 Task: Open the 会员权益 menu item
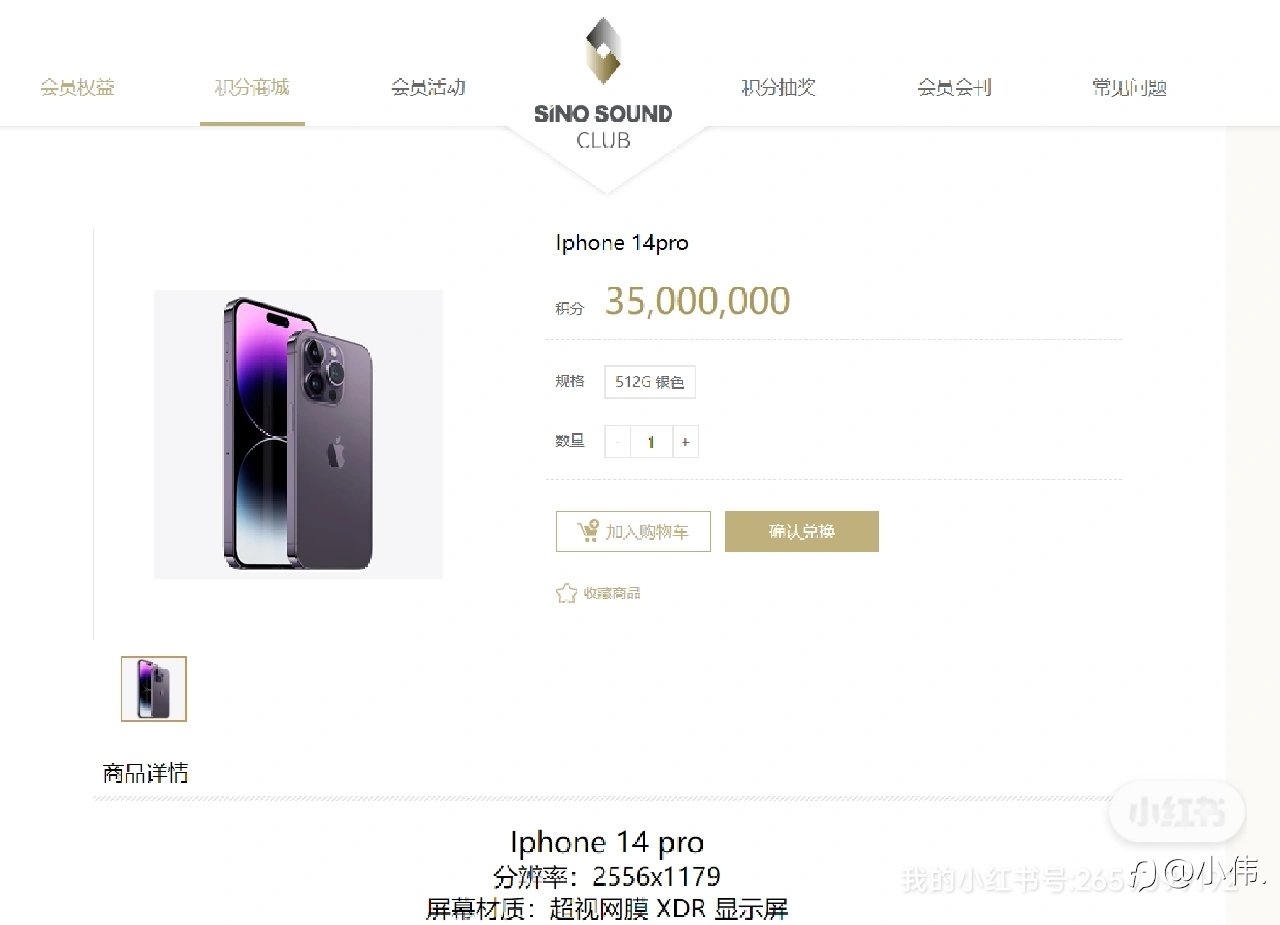pyautogui.click(x=78, y=87)
